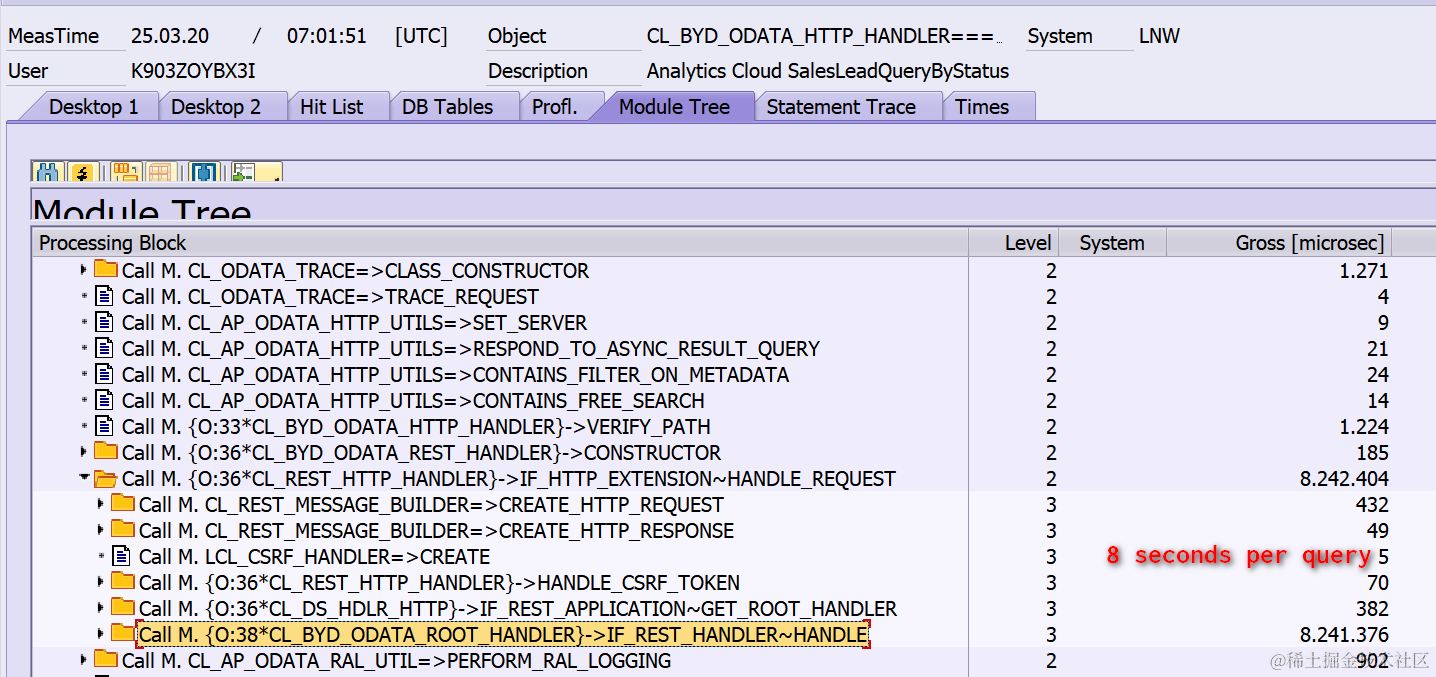Screen dimensions: 1436x677
Task: Click the gross value 382
Action: (x=1372, y=609)
